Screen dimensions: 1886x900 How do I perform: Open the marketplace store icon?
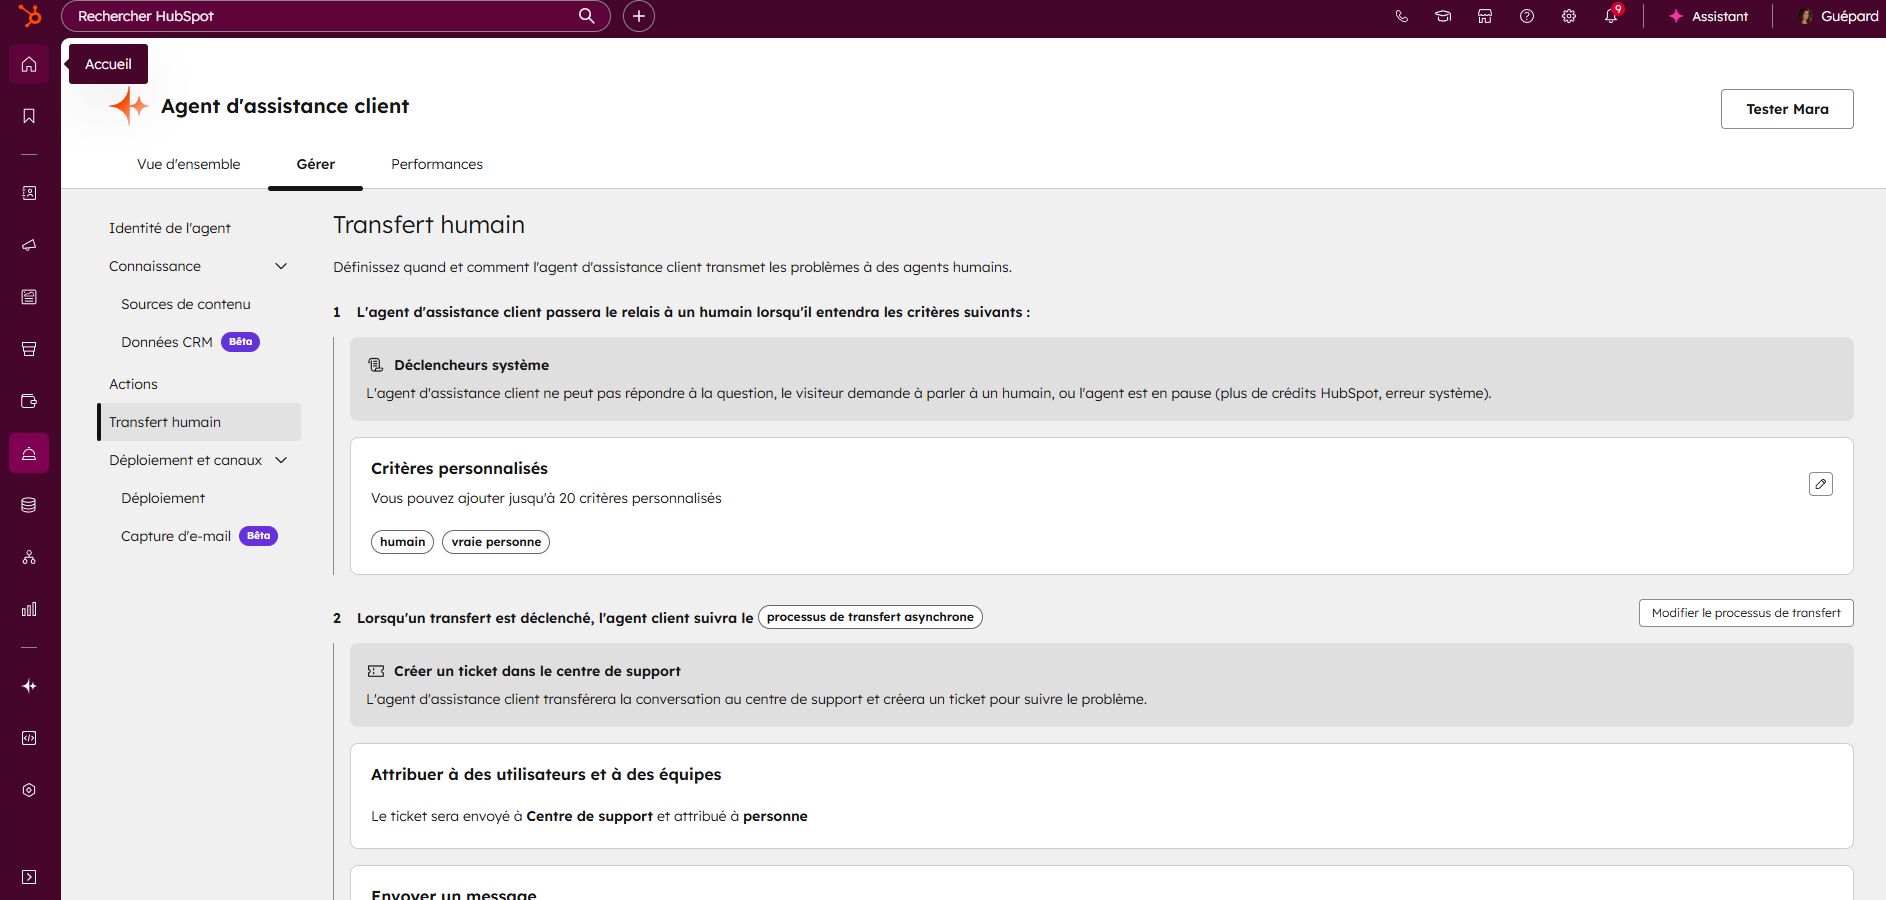1484,16
